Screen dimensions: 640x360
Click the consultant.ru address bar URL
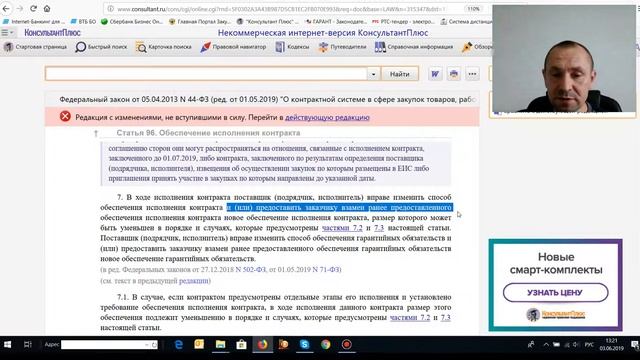click(282, 9)
